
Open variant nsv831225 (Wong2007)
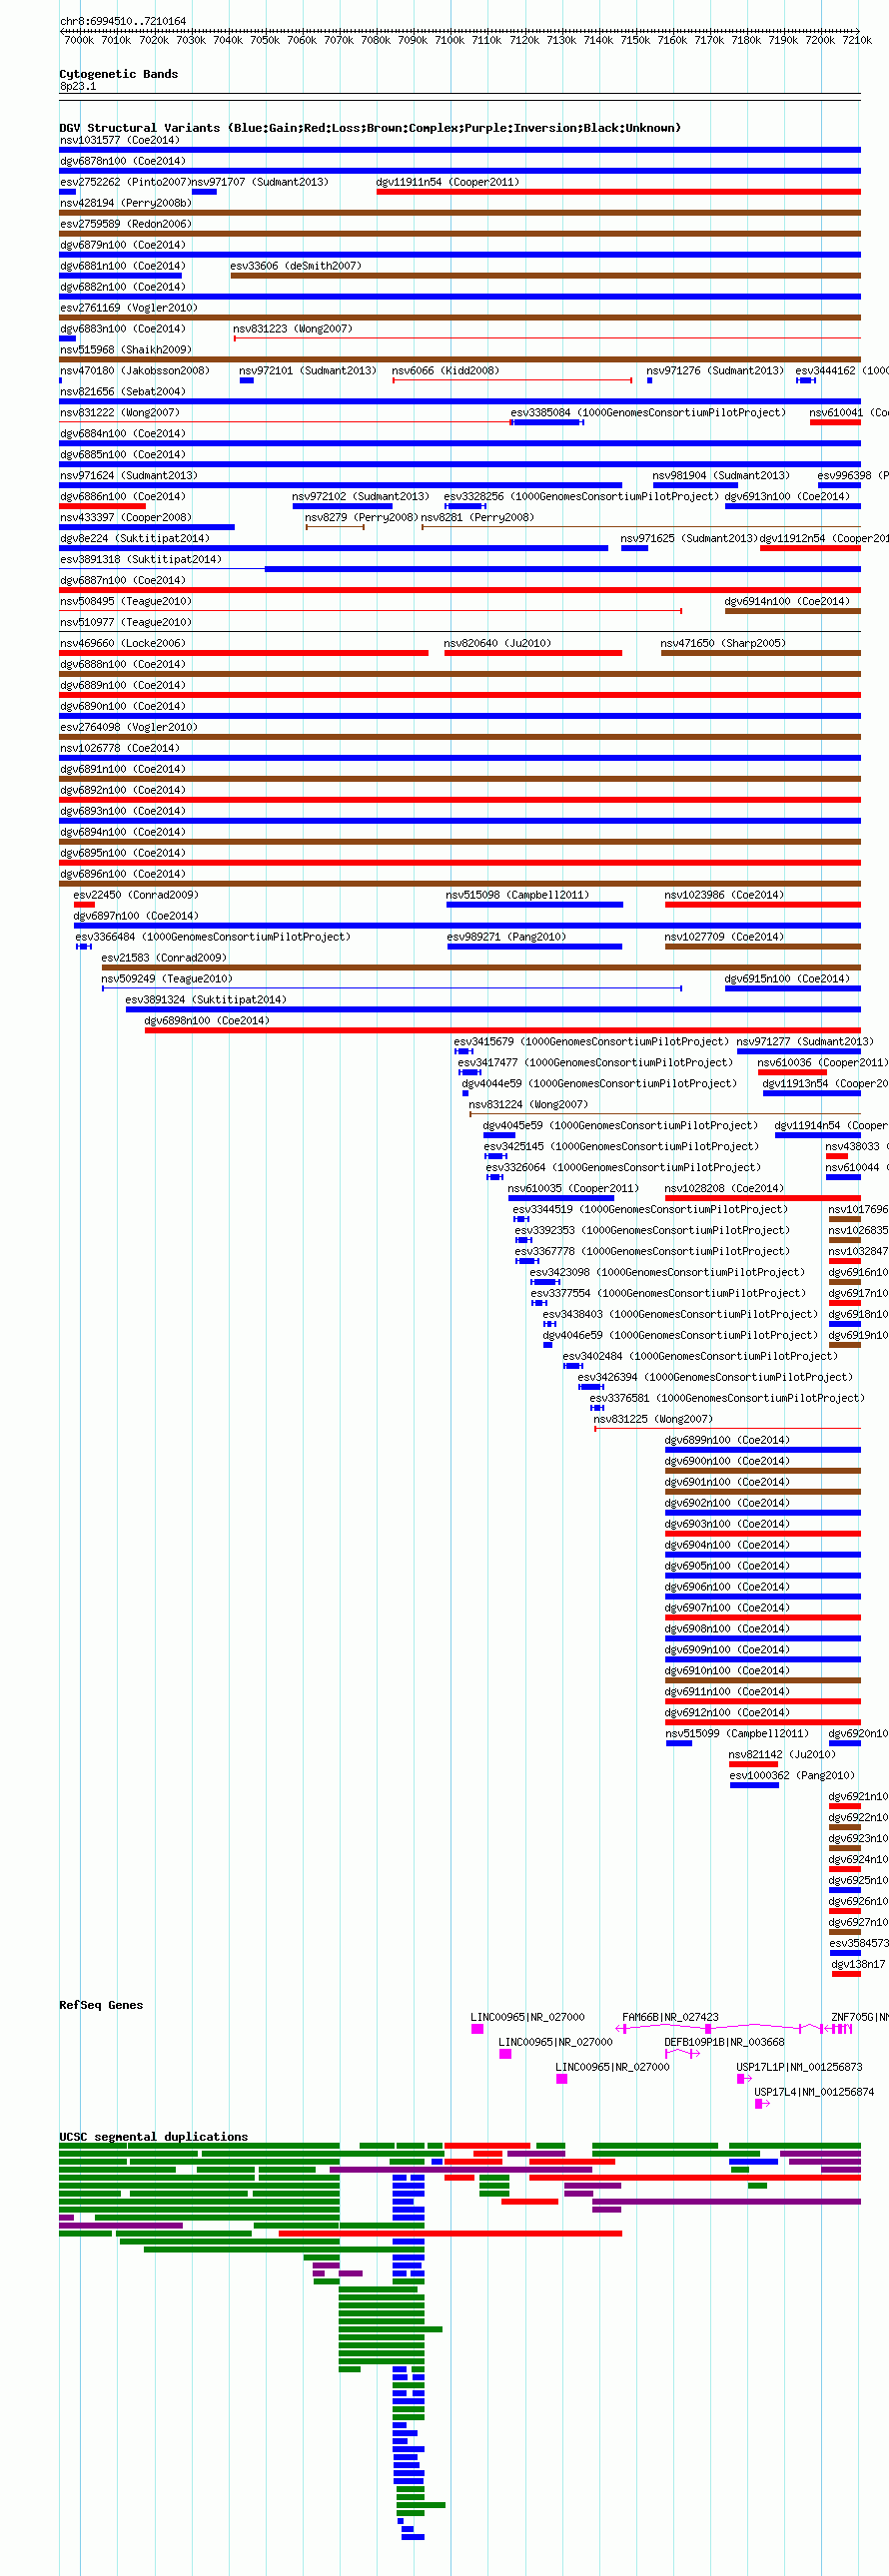(654, 1421)
